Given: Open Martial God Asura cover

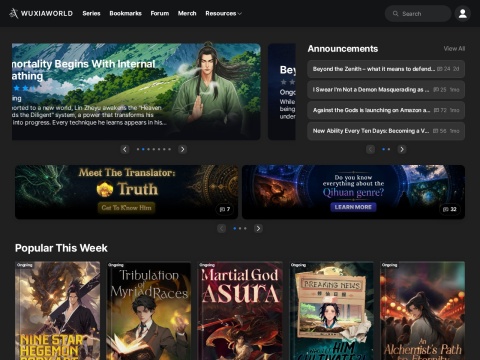Looking at the screenshot, I should [x=240, y=311].
